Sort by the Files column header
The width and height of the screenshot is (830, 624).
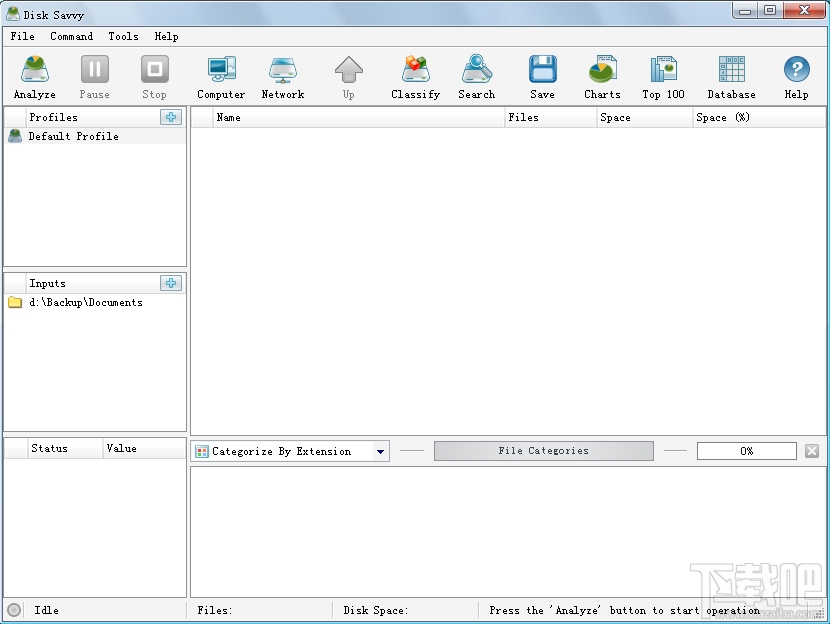(x=551, y=117)
